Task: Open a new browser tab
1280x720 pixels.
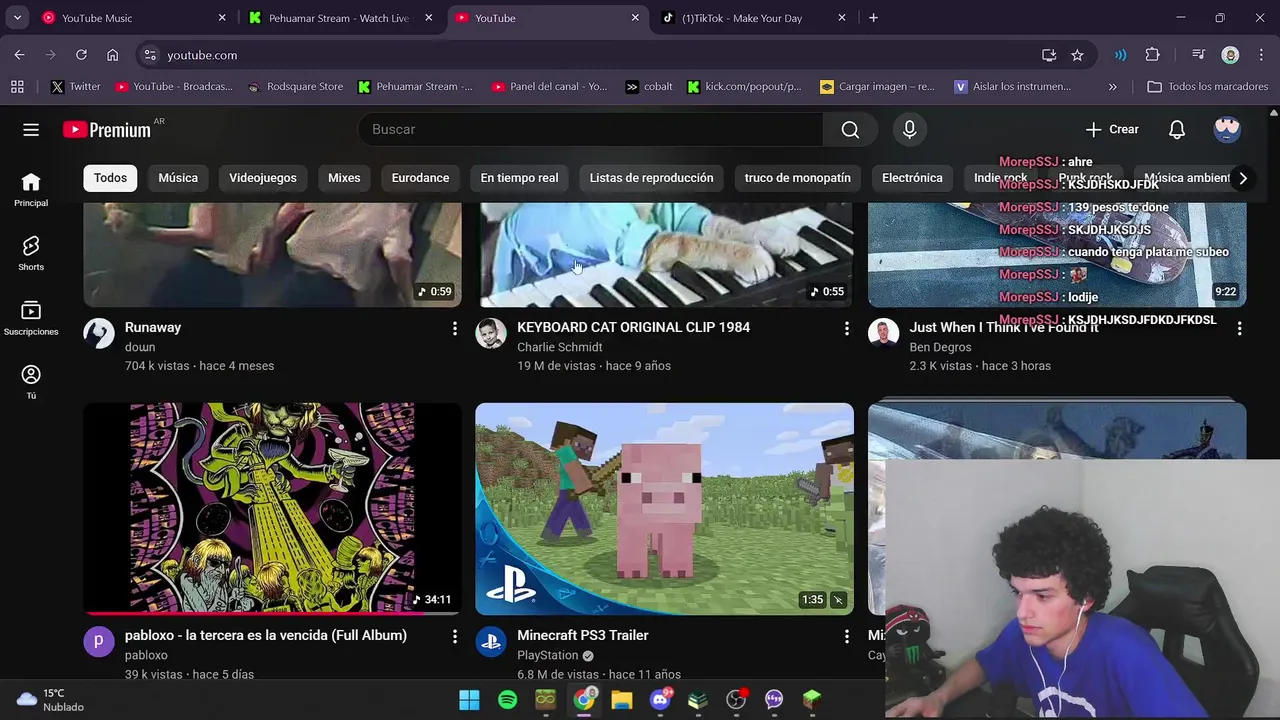Action: pyautogui.click(x=873, y=18)
